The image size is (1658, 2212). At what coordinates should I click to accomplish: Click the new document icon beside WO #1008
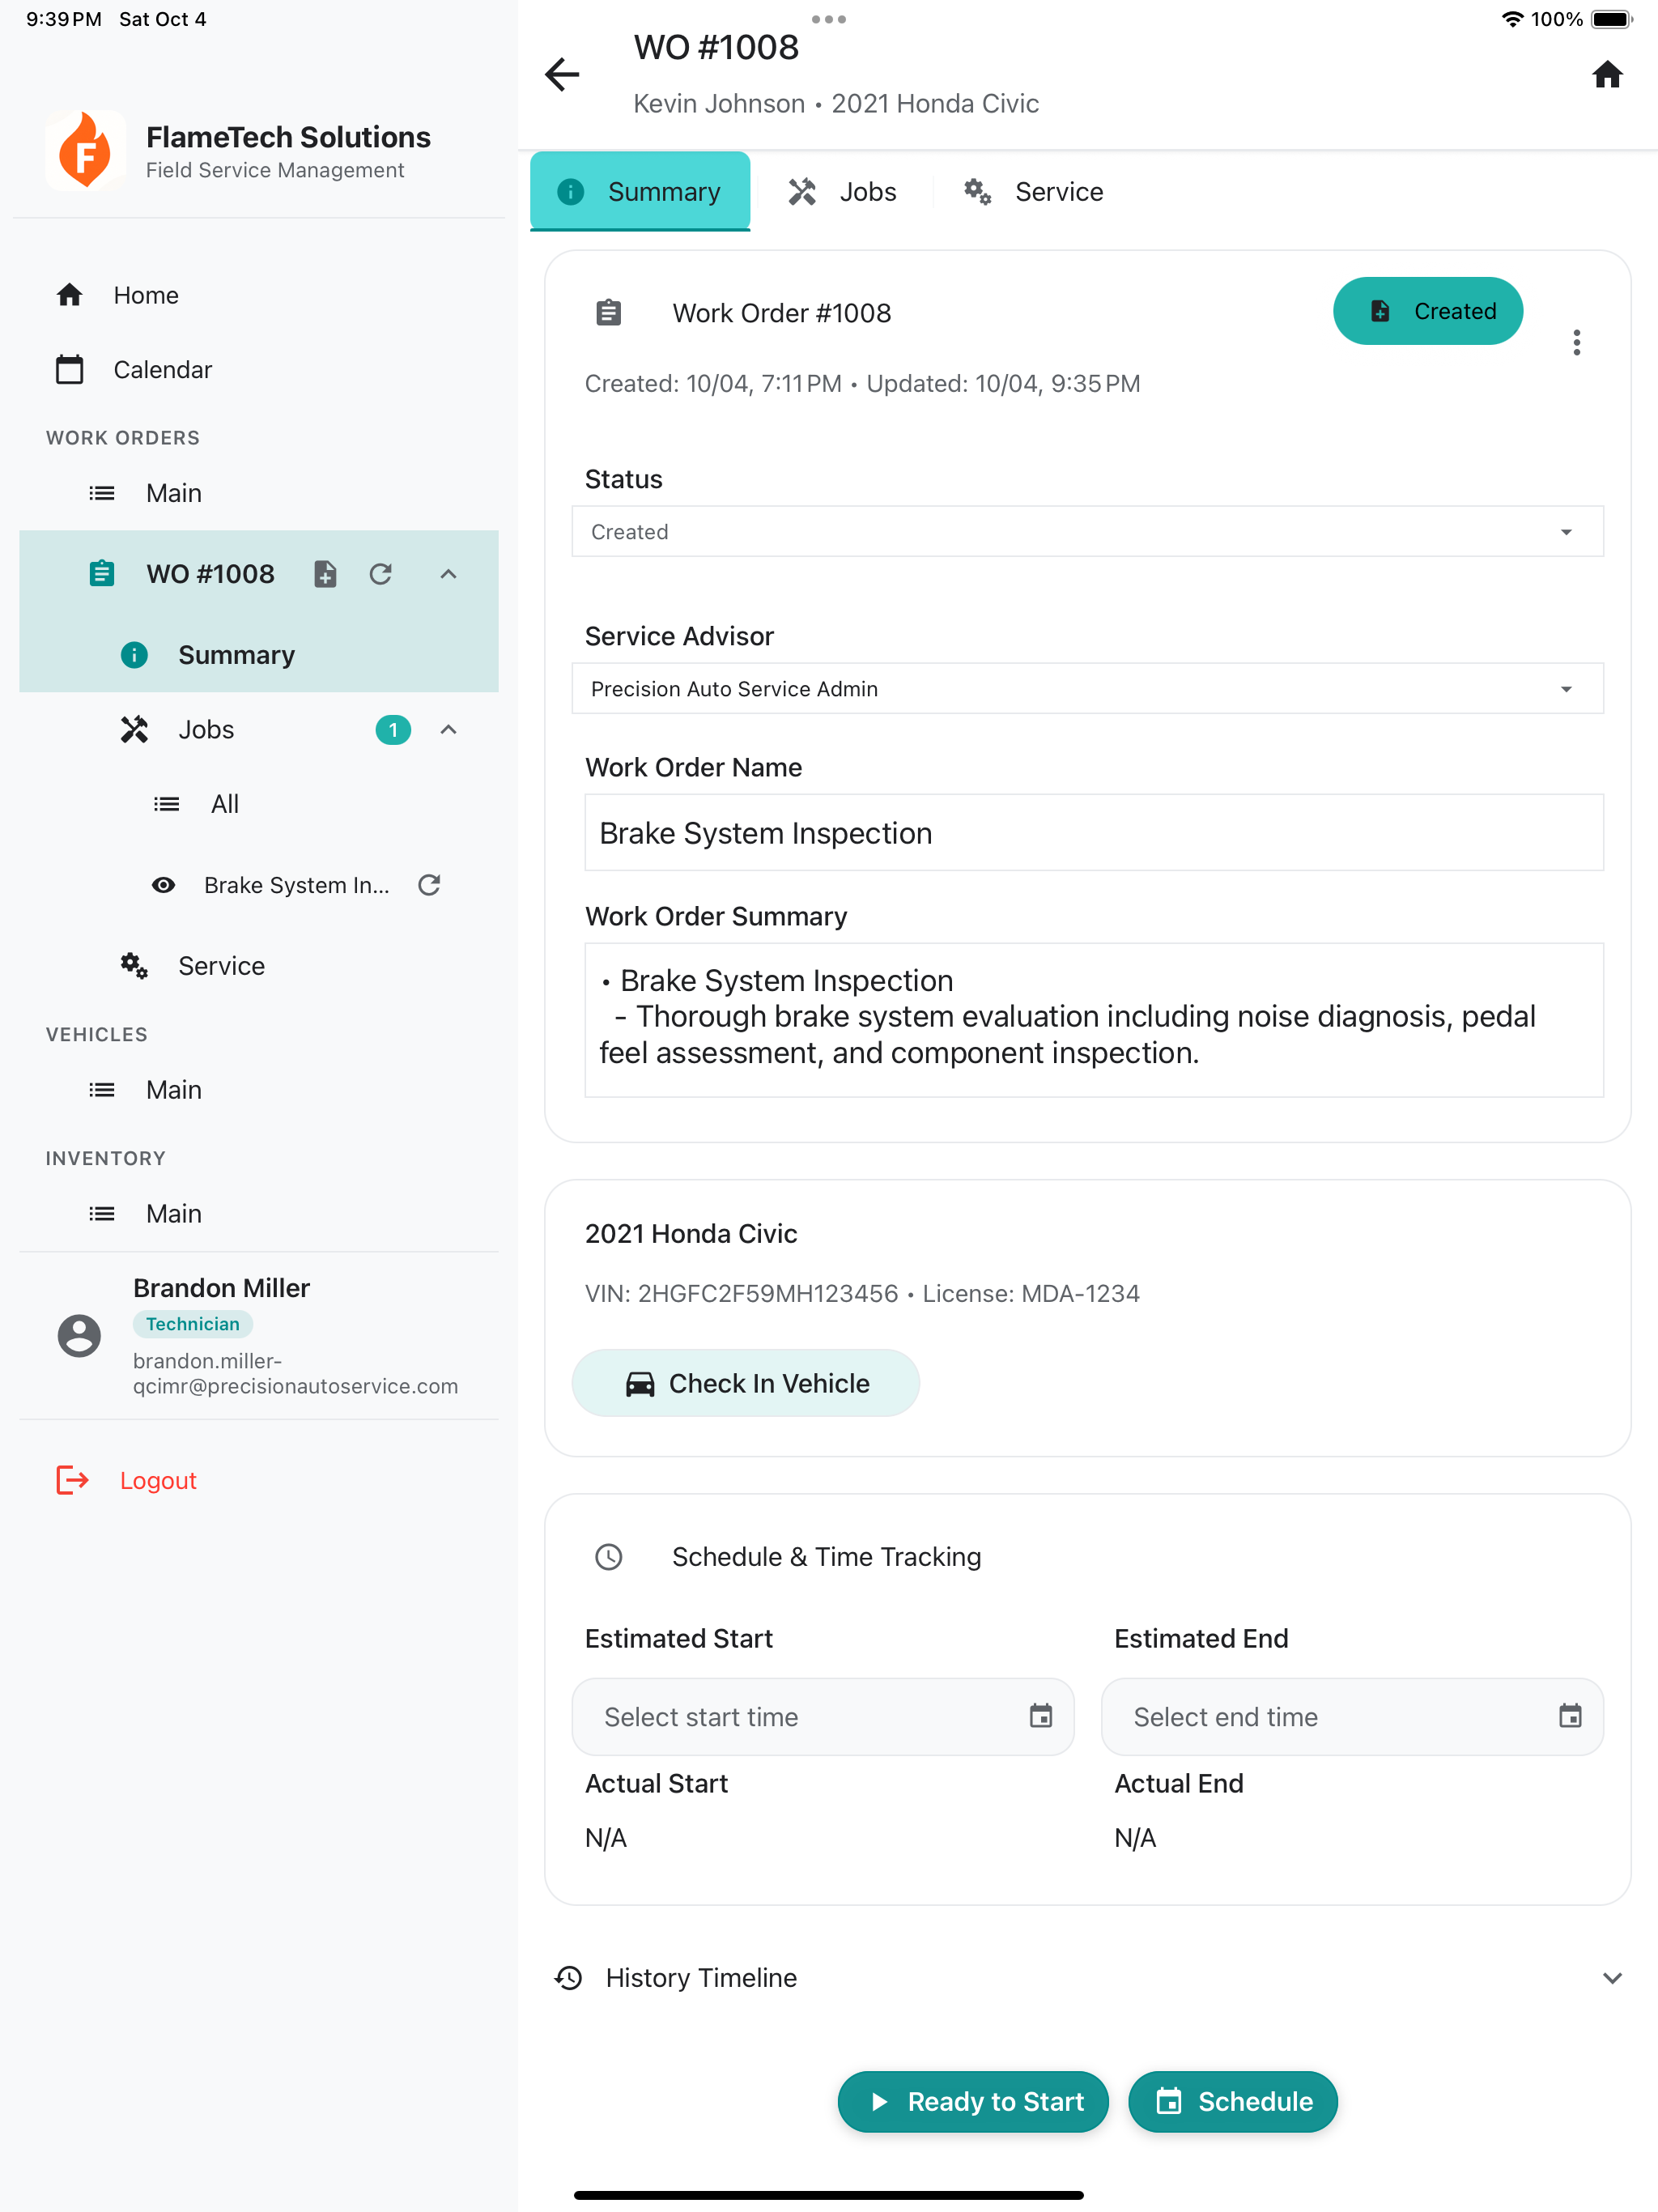pos(325,574)
